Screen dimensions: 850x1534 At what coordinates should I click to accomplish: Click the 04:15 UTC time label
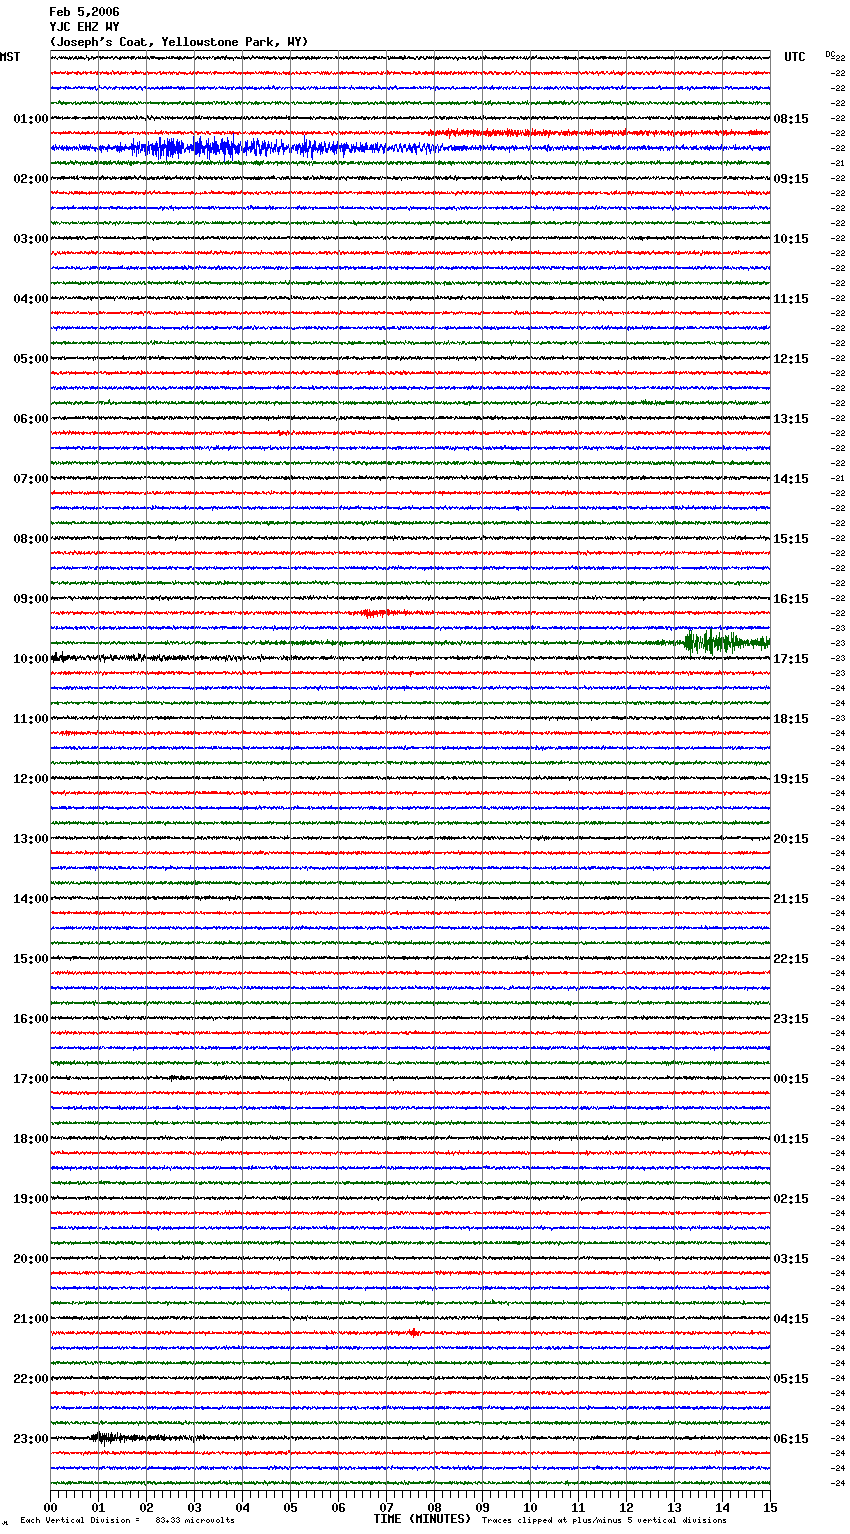791,1319
